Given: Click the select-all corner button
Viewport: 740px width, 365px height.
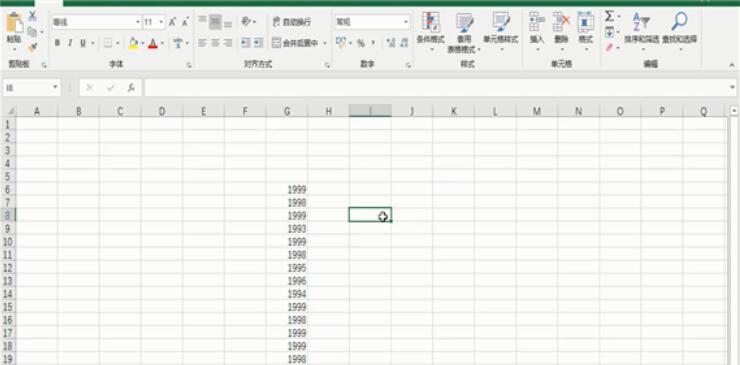Looking at the screenshot, I should (x=9, y=111).
